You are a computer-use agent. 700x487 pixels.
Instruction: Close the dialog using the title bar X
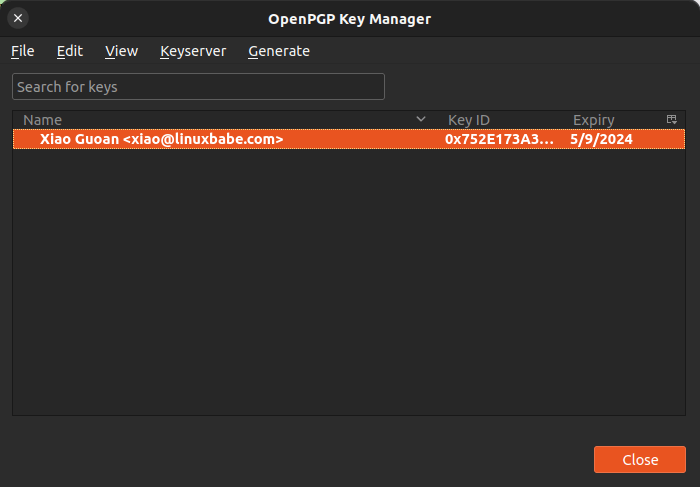(x=18, y=18)
